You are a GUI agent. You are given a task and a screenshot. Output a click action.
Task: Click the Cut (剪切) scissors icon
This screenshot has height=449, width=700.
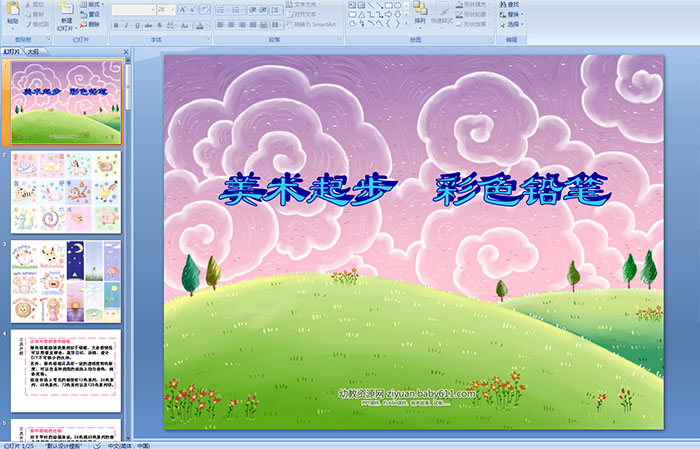tap(35, 4)
